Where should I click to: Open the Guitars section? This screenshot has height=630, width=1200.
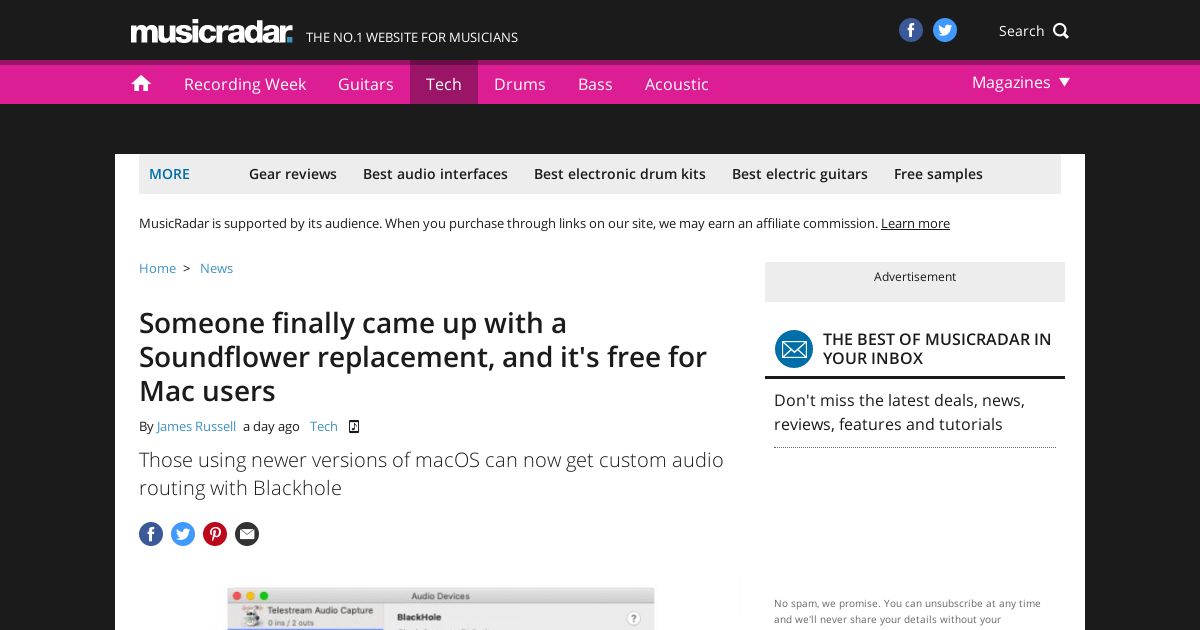coord(366,84)
